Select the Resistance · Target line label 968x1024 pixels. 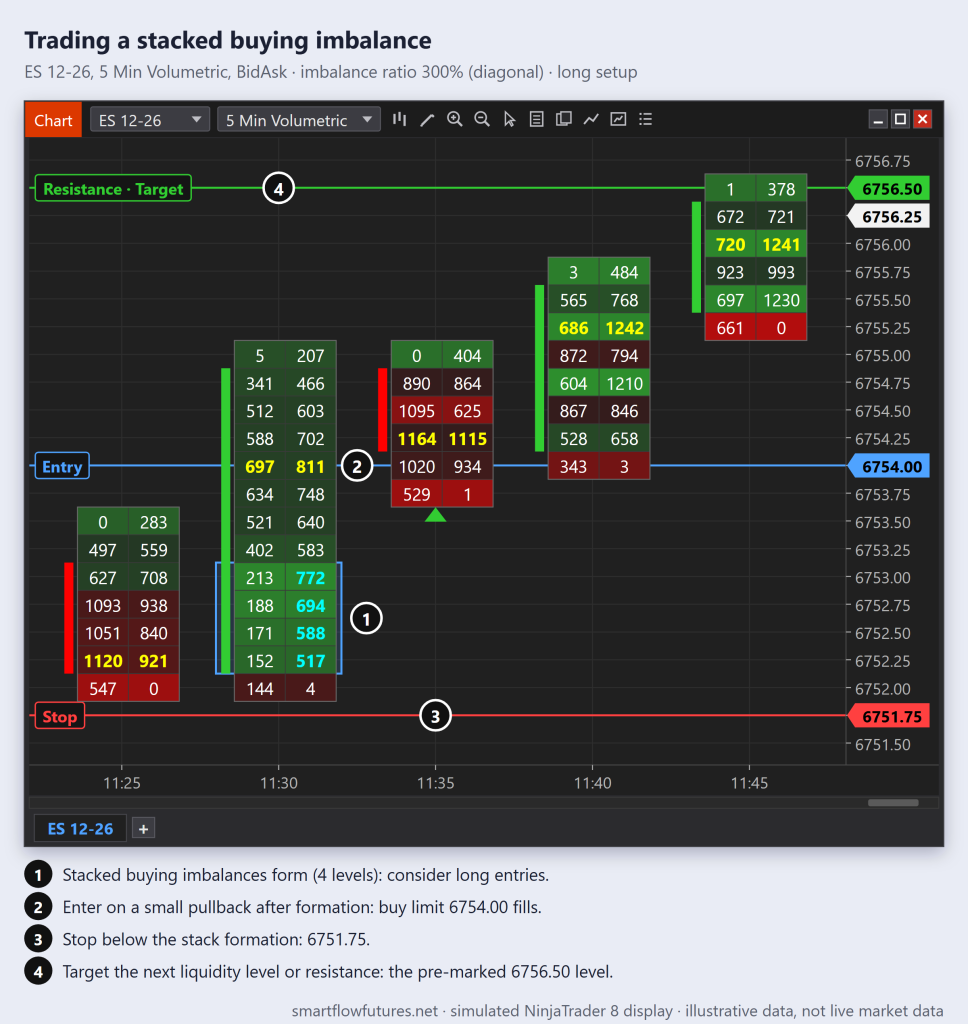click(x=113, y=189)
